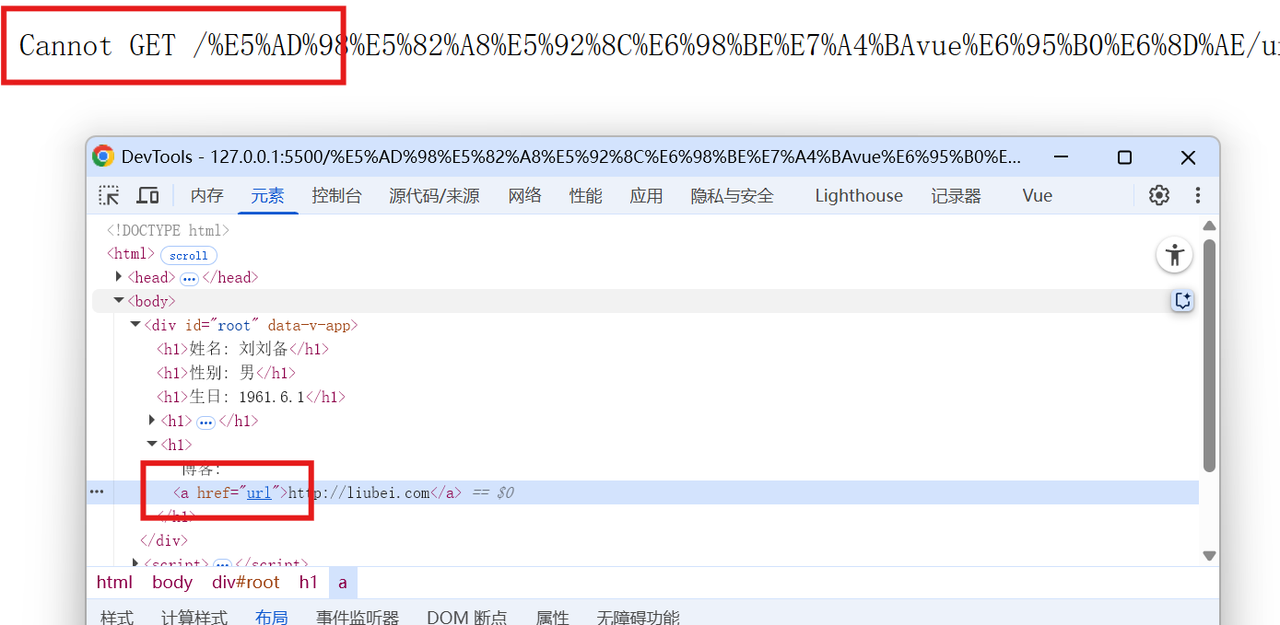
Task: Click the Chrome logo in DevTools title bar
Action: tap(103, 157)
